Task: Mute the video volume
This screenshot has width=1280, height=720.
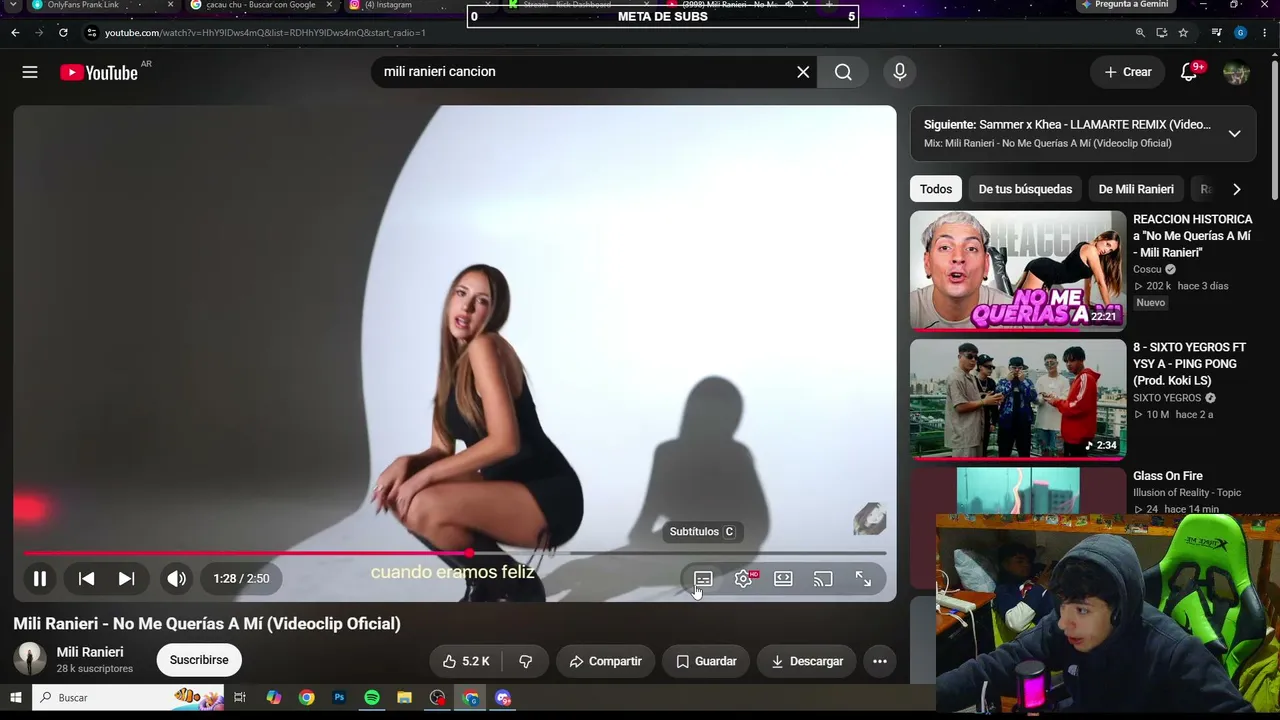Action: 177,578
